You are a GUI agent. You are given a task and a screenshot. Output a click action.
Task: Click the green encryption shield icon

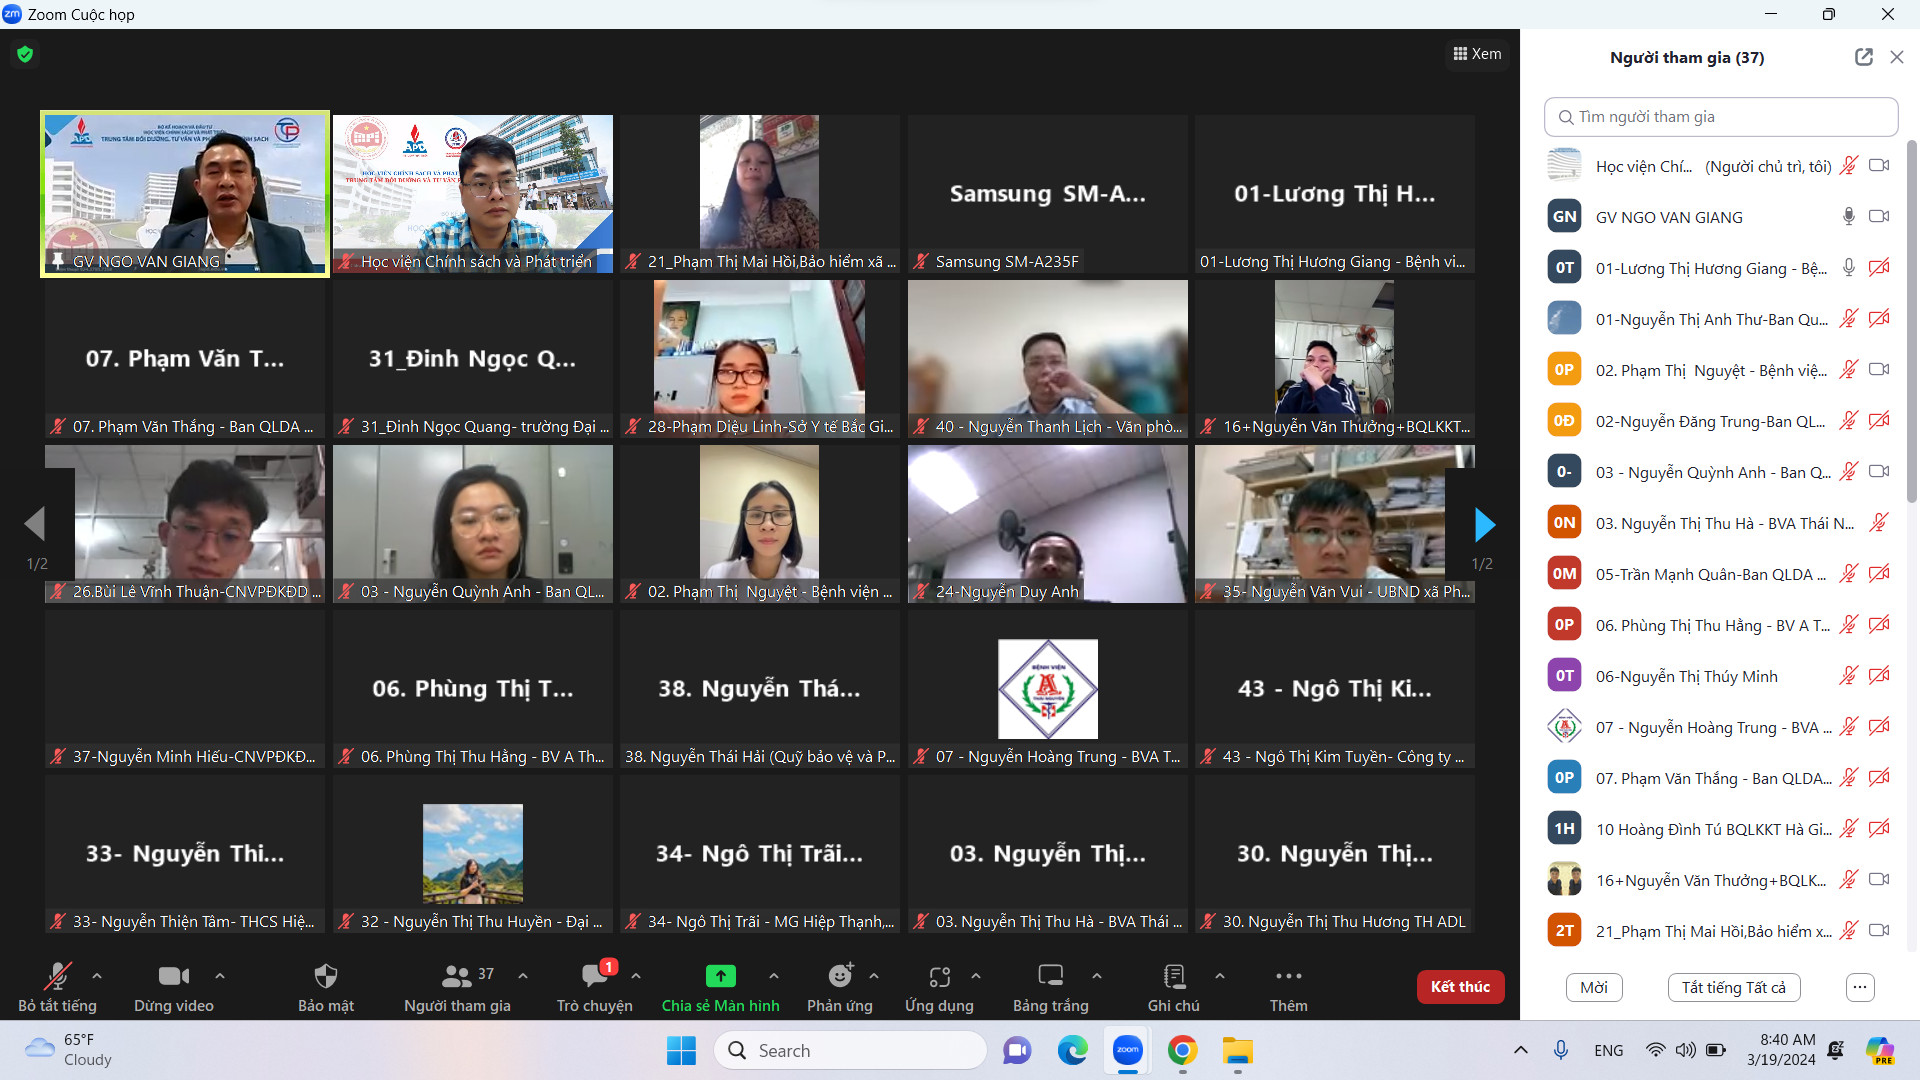(25, 54)
